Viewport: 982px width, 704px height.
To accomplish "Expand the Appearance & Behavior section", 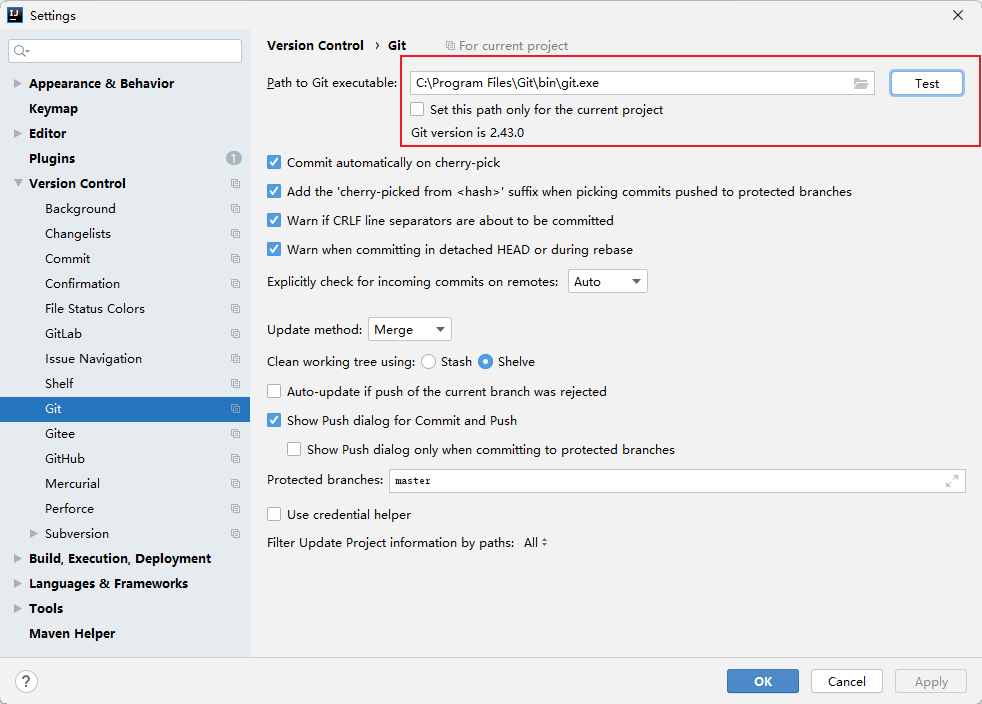I will (x=18, y=84).
